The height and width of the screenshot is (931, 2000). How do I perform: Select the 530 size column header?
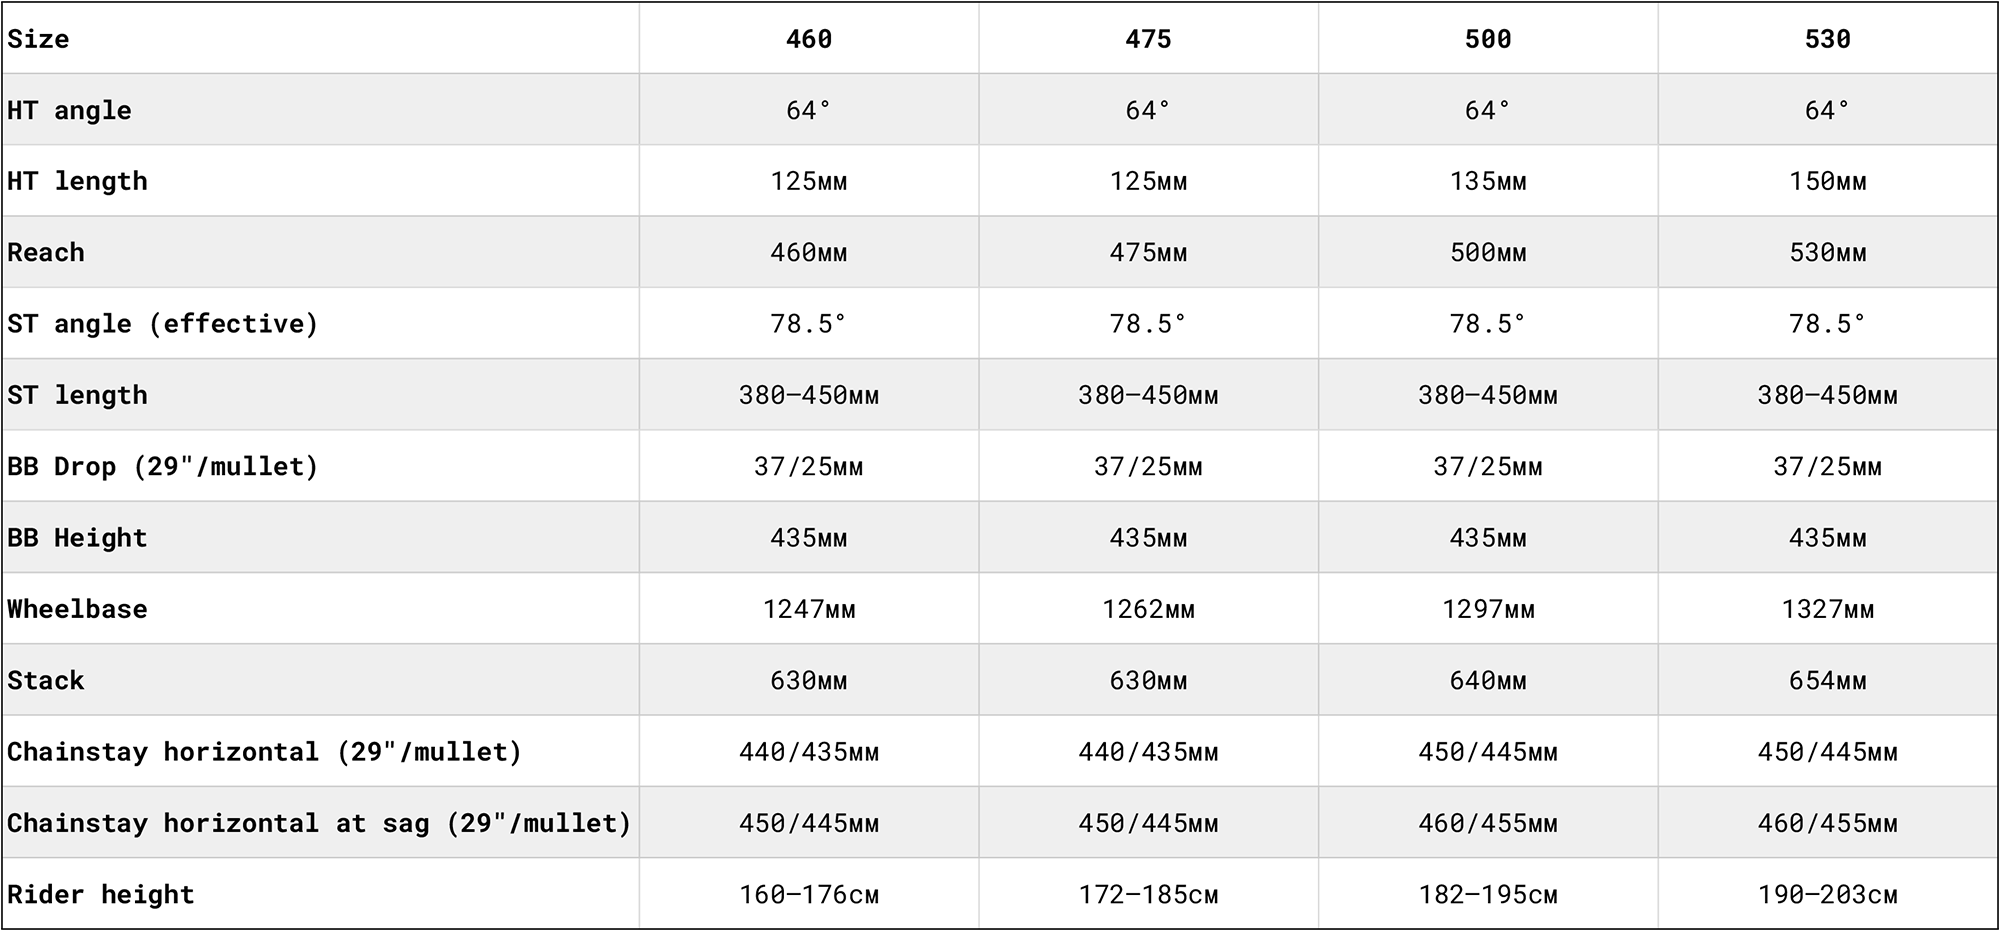click(1827, 39)
